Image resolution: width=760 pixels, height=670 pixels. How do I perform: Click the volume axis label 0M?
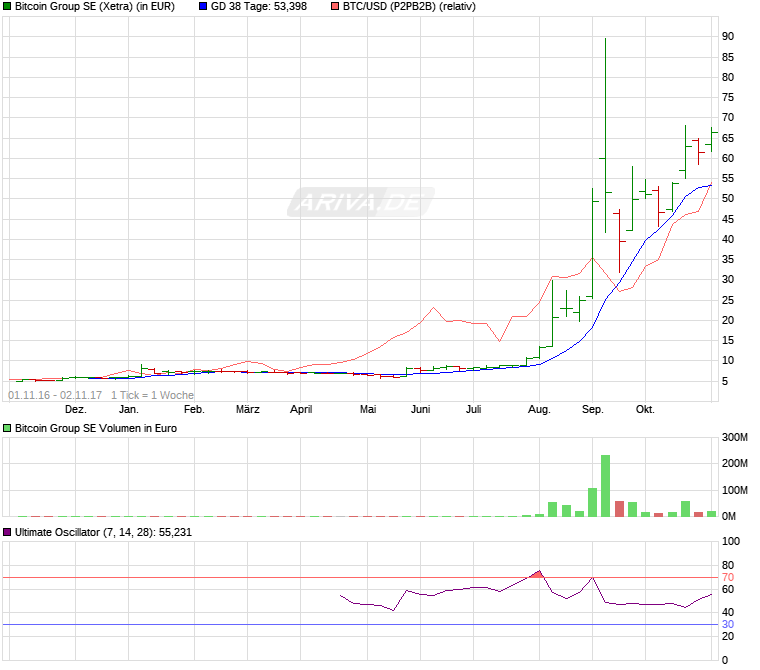(x=728, y=517)
